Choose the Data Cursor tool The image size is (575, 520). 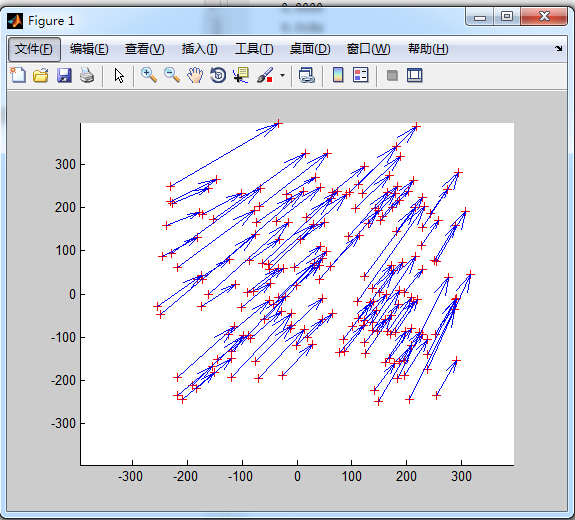[241, 76]
